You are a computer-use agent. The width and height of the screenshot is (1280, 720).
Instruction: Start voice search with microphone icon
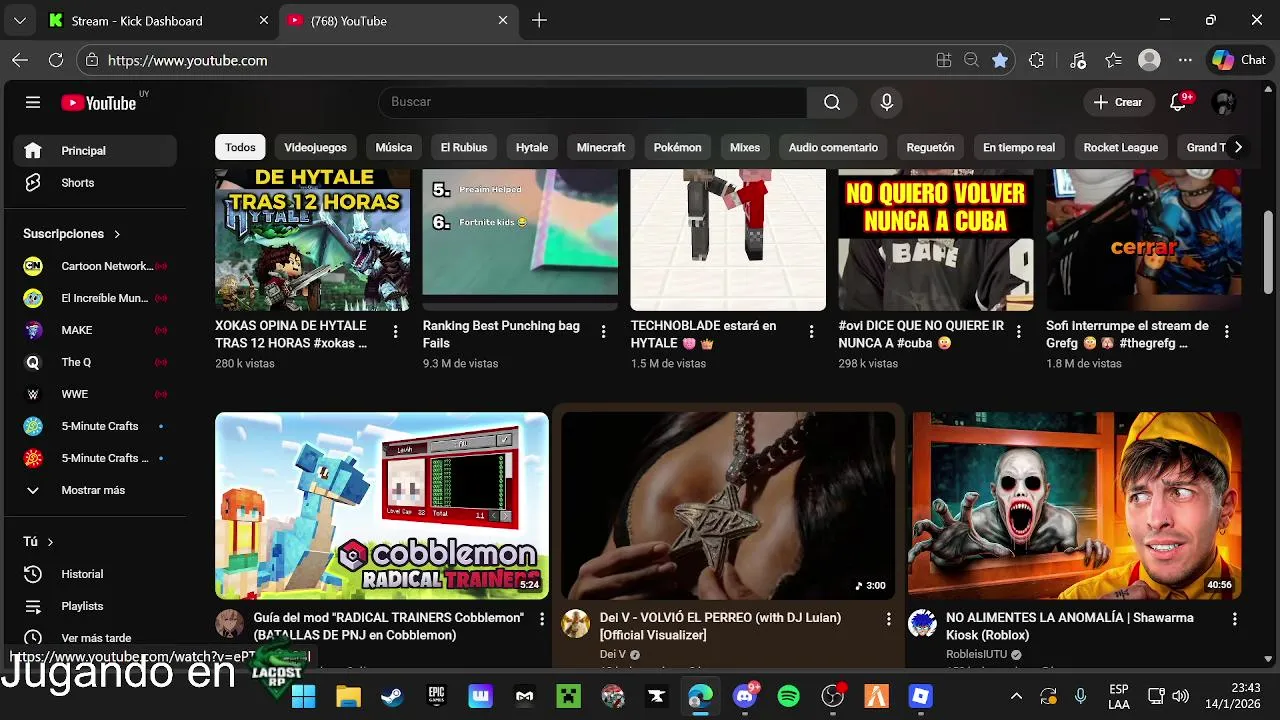click(886, 102)
